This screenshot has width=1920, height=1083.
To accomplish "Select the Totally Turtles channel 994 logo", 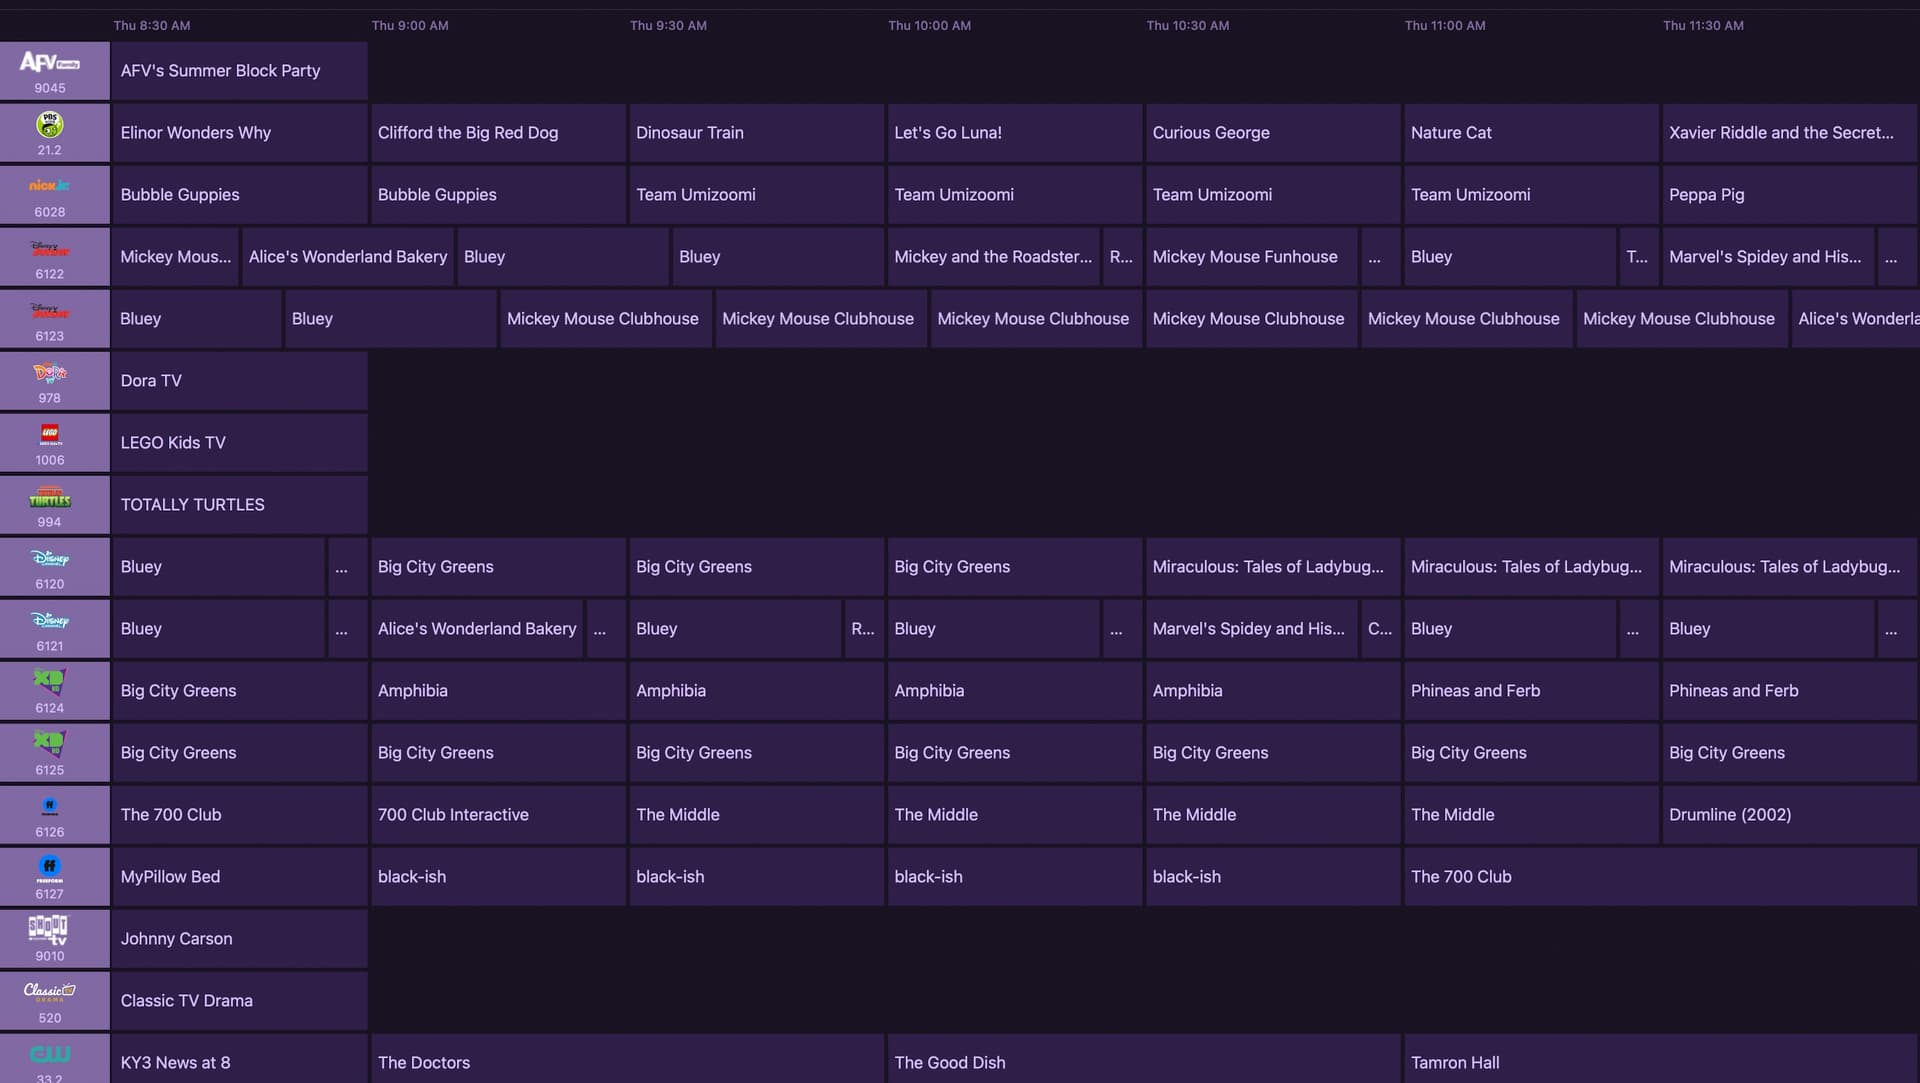I will tap(50, 497).
